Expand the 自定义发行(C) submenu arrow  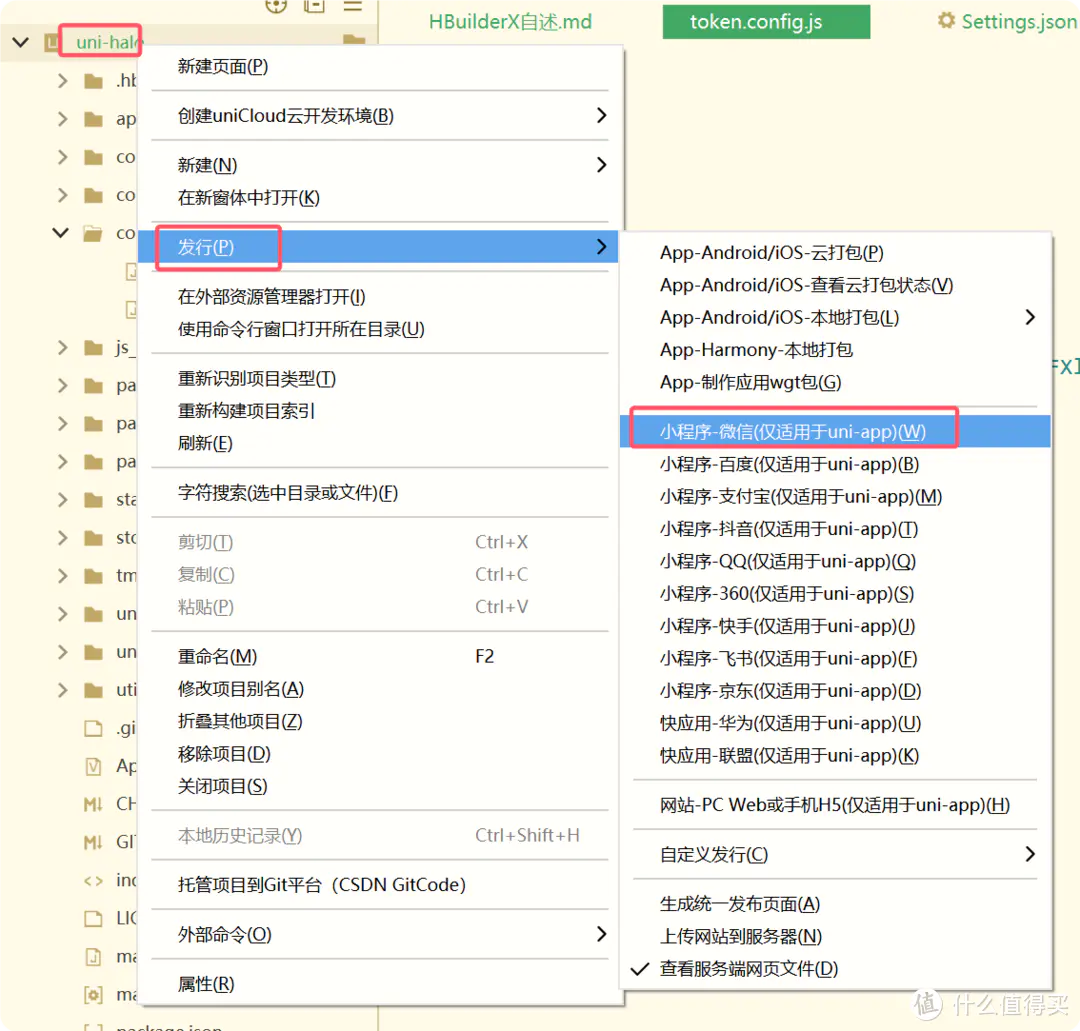[x=1030, y=854]
